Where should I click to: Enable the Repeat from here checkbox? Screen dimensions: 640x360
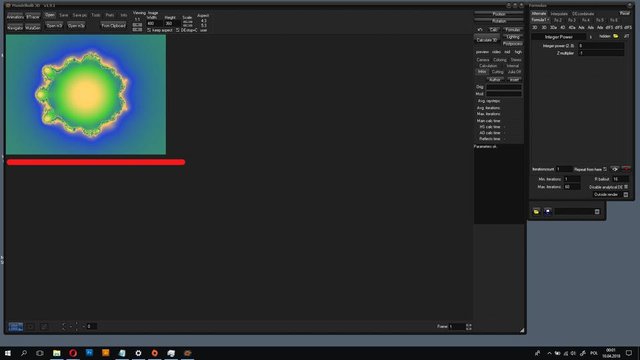click(605, 169)
